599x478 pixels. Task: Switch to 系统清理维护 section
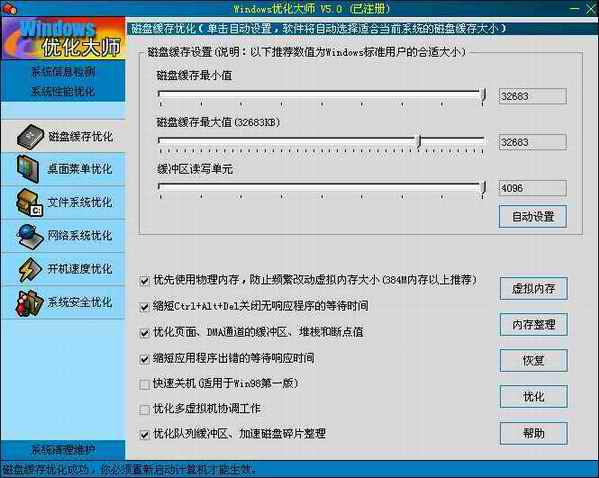click(63, 450)
